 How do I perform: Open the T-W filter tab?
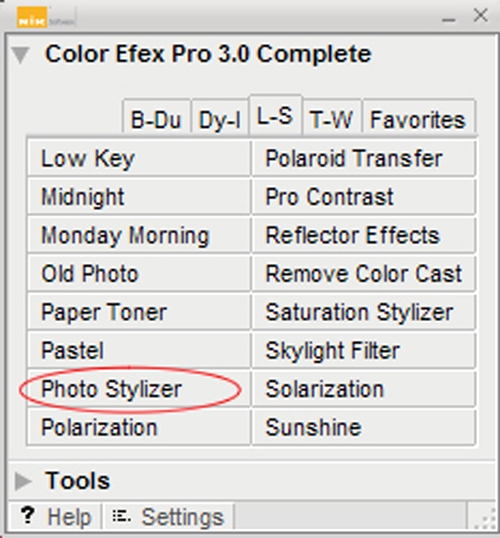(x=331, y=119)
